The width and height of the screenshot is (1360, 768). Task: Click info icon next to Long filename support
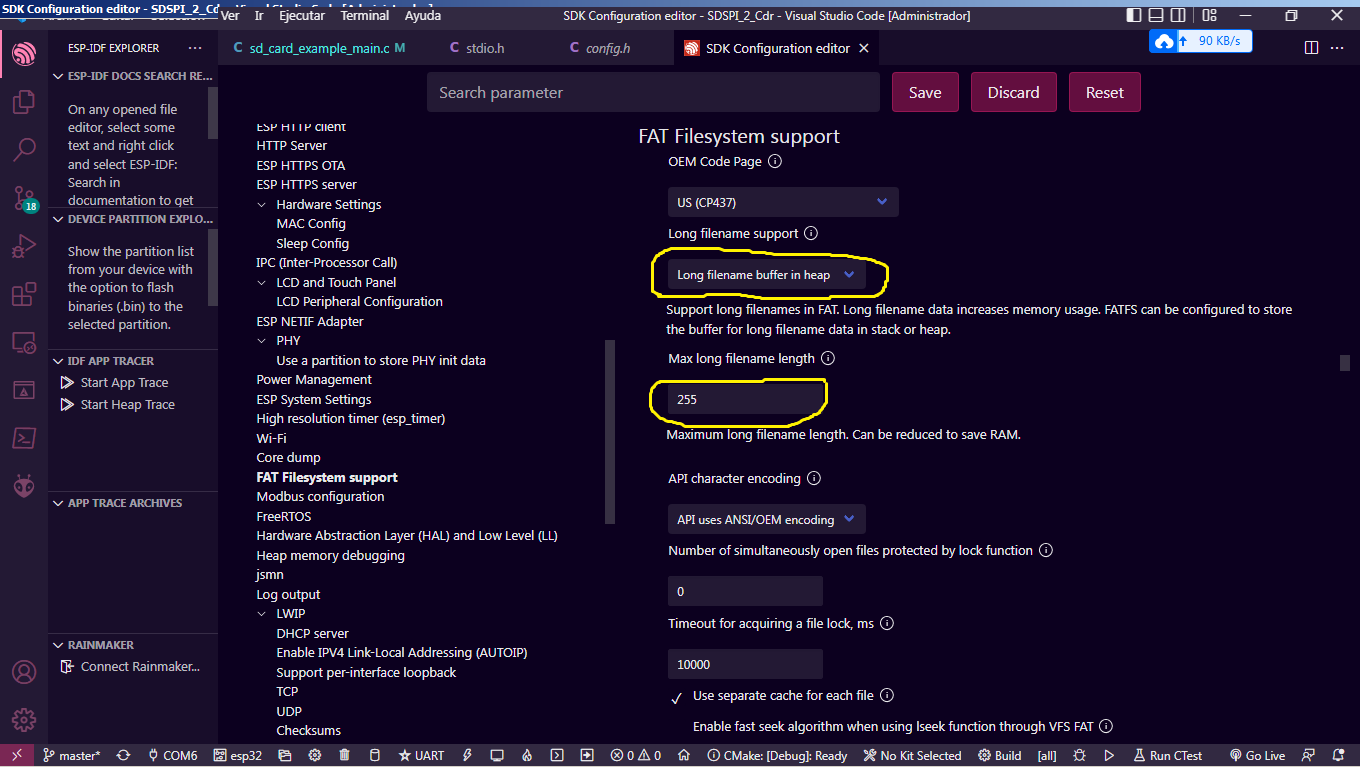(811, 233)
